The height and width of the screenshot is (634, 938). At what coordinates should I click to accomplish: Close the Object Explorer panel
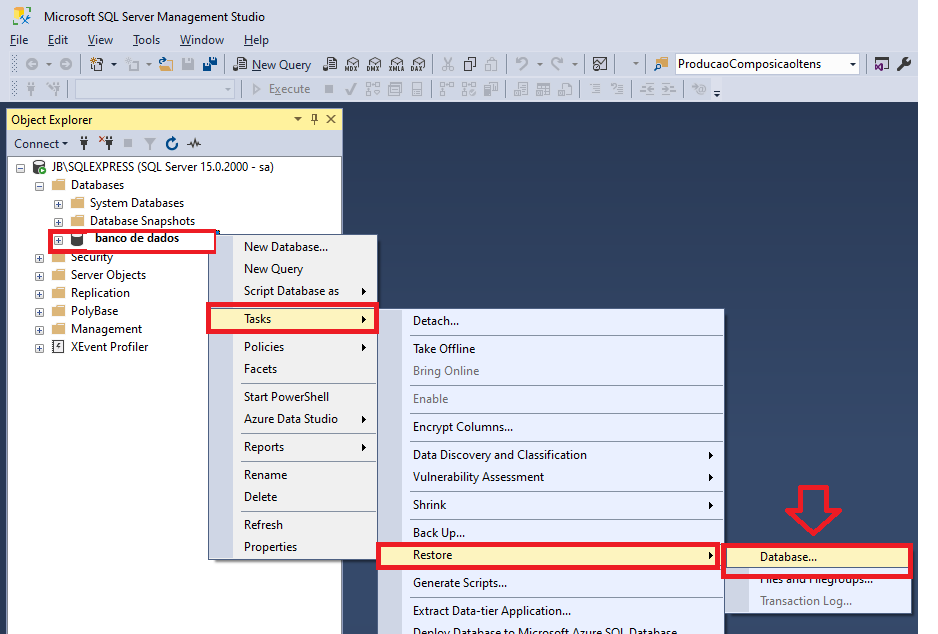click(x=331, y=119)
